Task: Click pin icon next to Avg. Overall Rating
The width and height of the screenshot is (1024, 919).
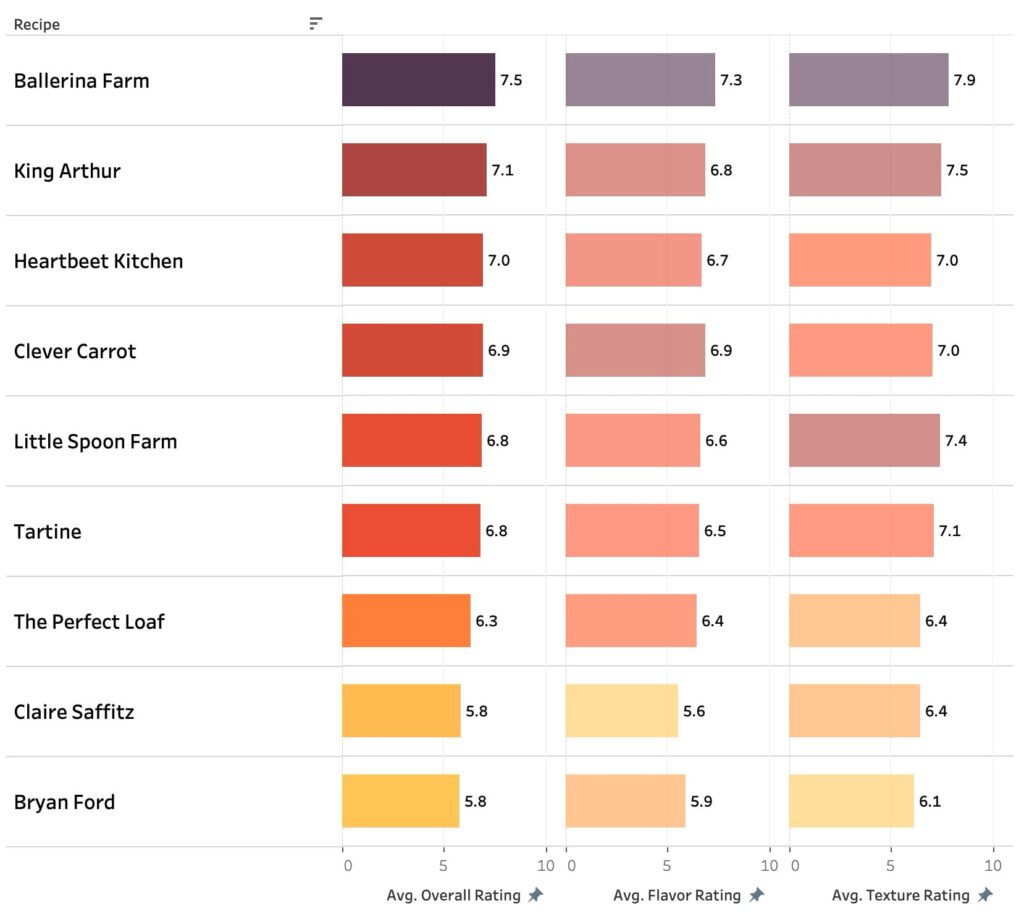Action: 536,895
